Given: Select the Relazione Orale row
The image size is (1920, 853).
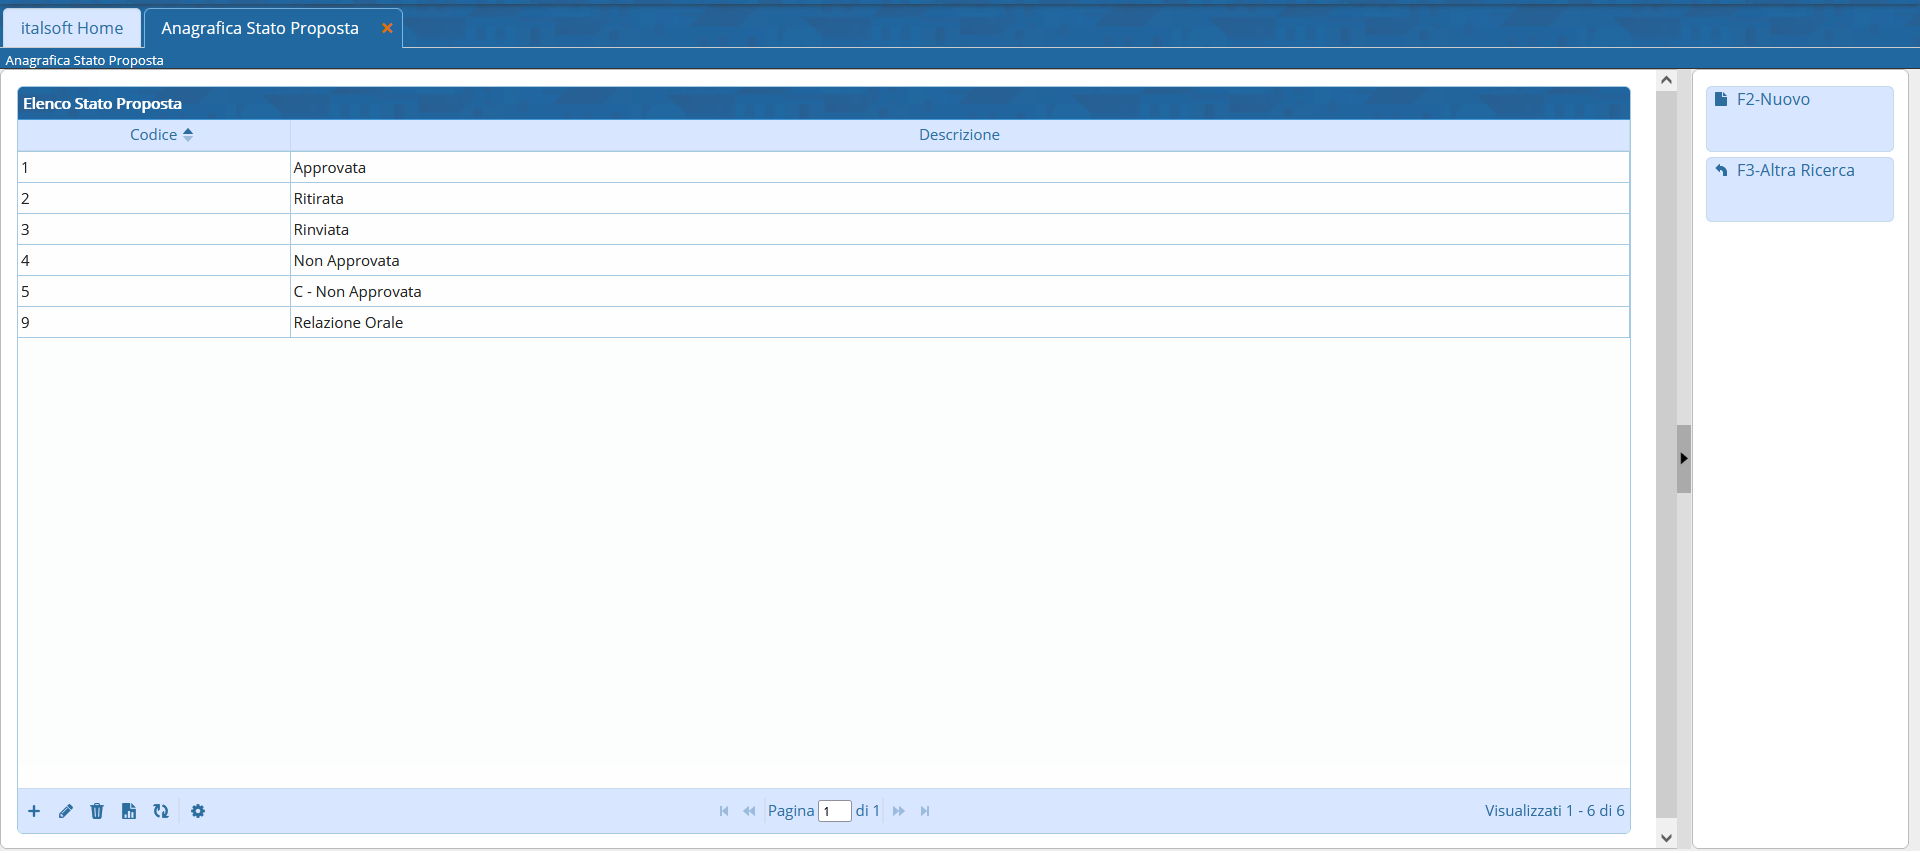Looking at the screenshot, I should coord(348,323).
